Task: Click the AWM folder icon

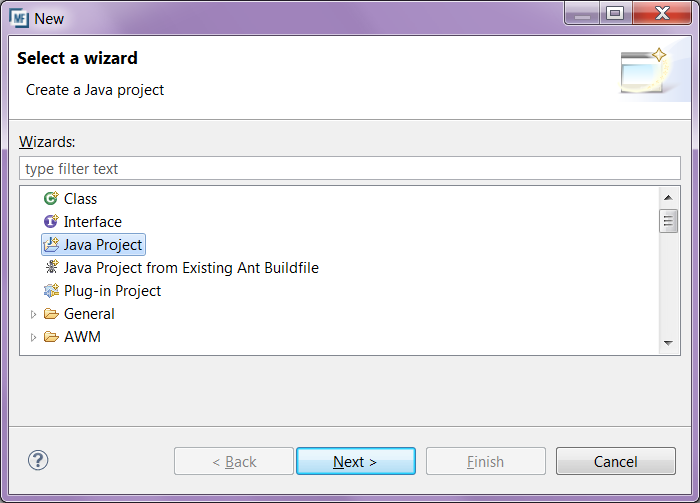Action: tap(51, 337)
